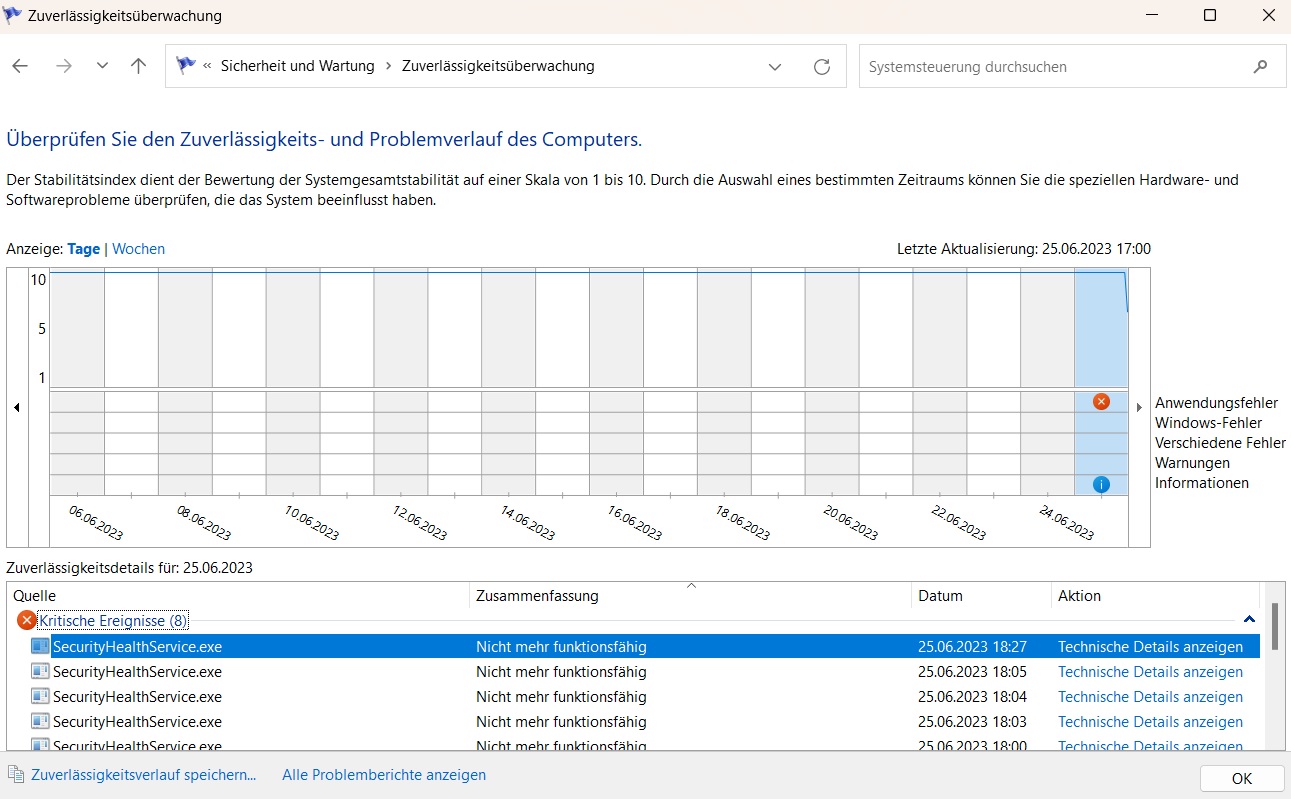
Task: Open recent locations dropdown chevron
Action: tap(102, 66)
